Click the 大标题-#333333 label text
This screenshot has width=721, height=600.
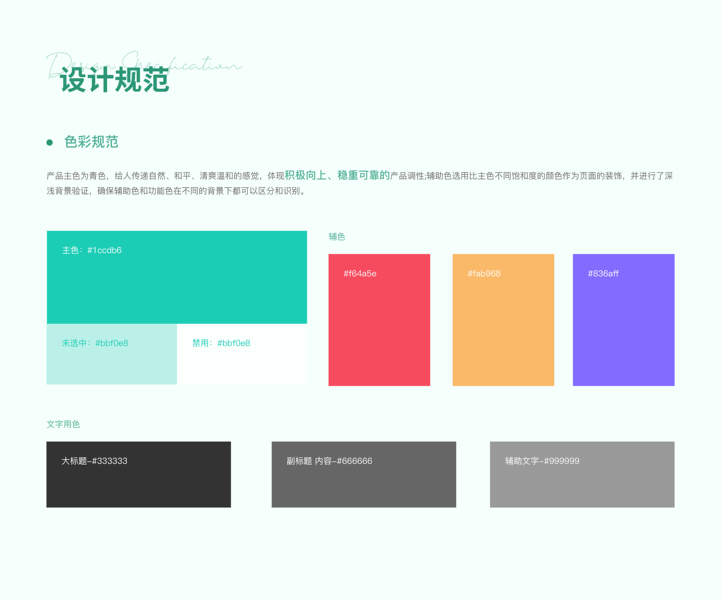click(x=94, y=461)
